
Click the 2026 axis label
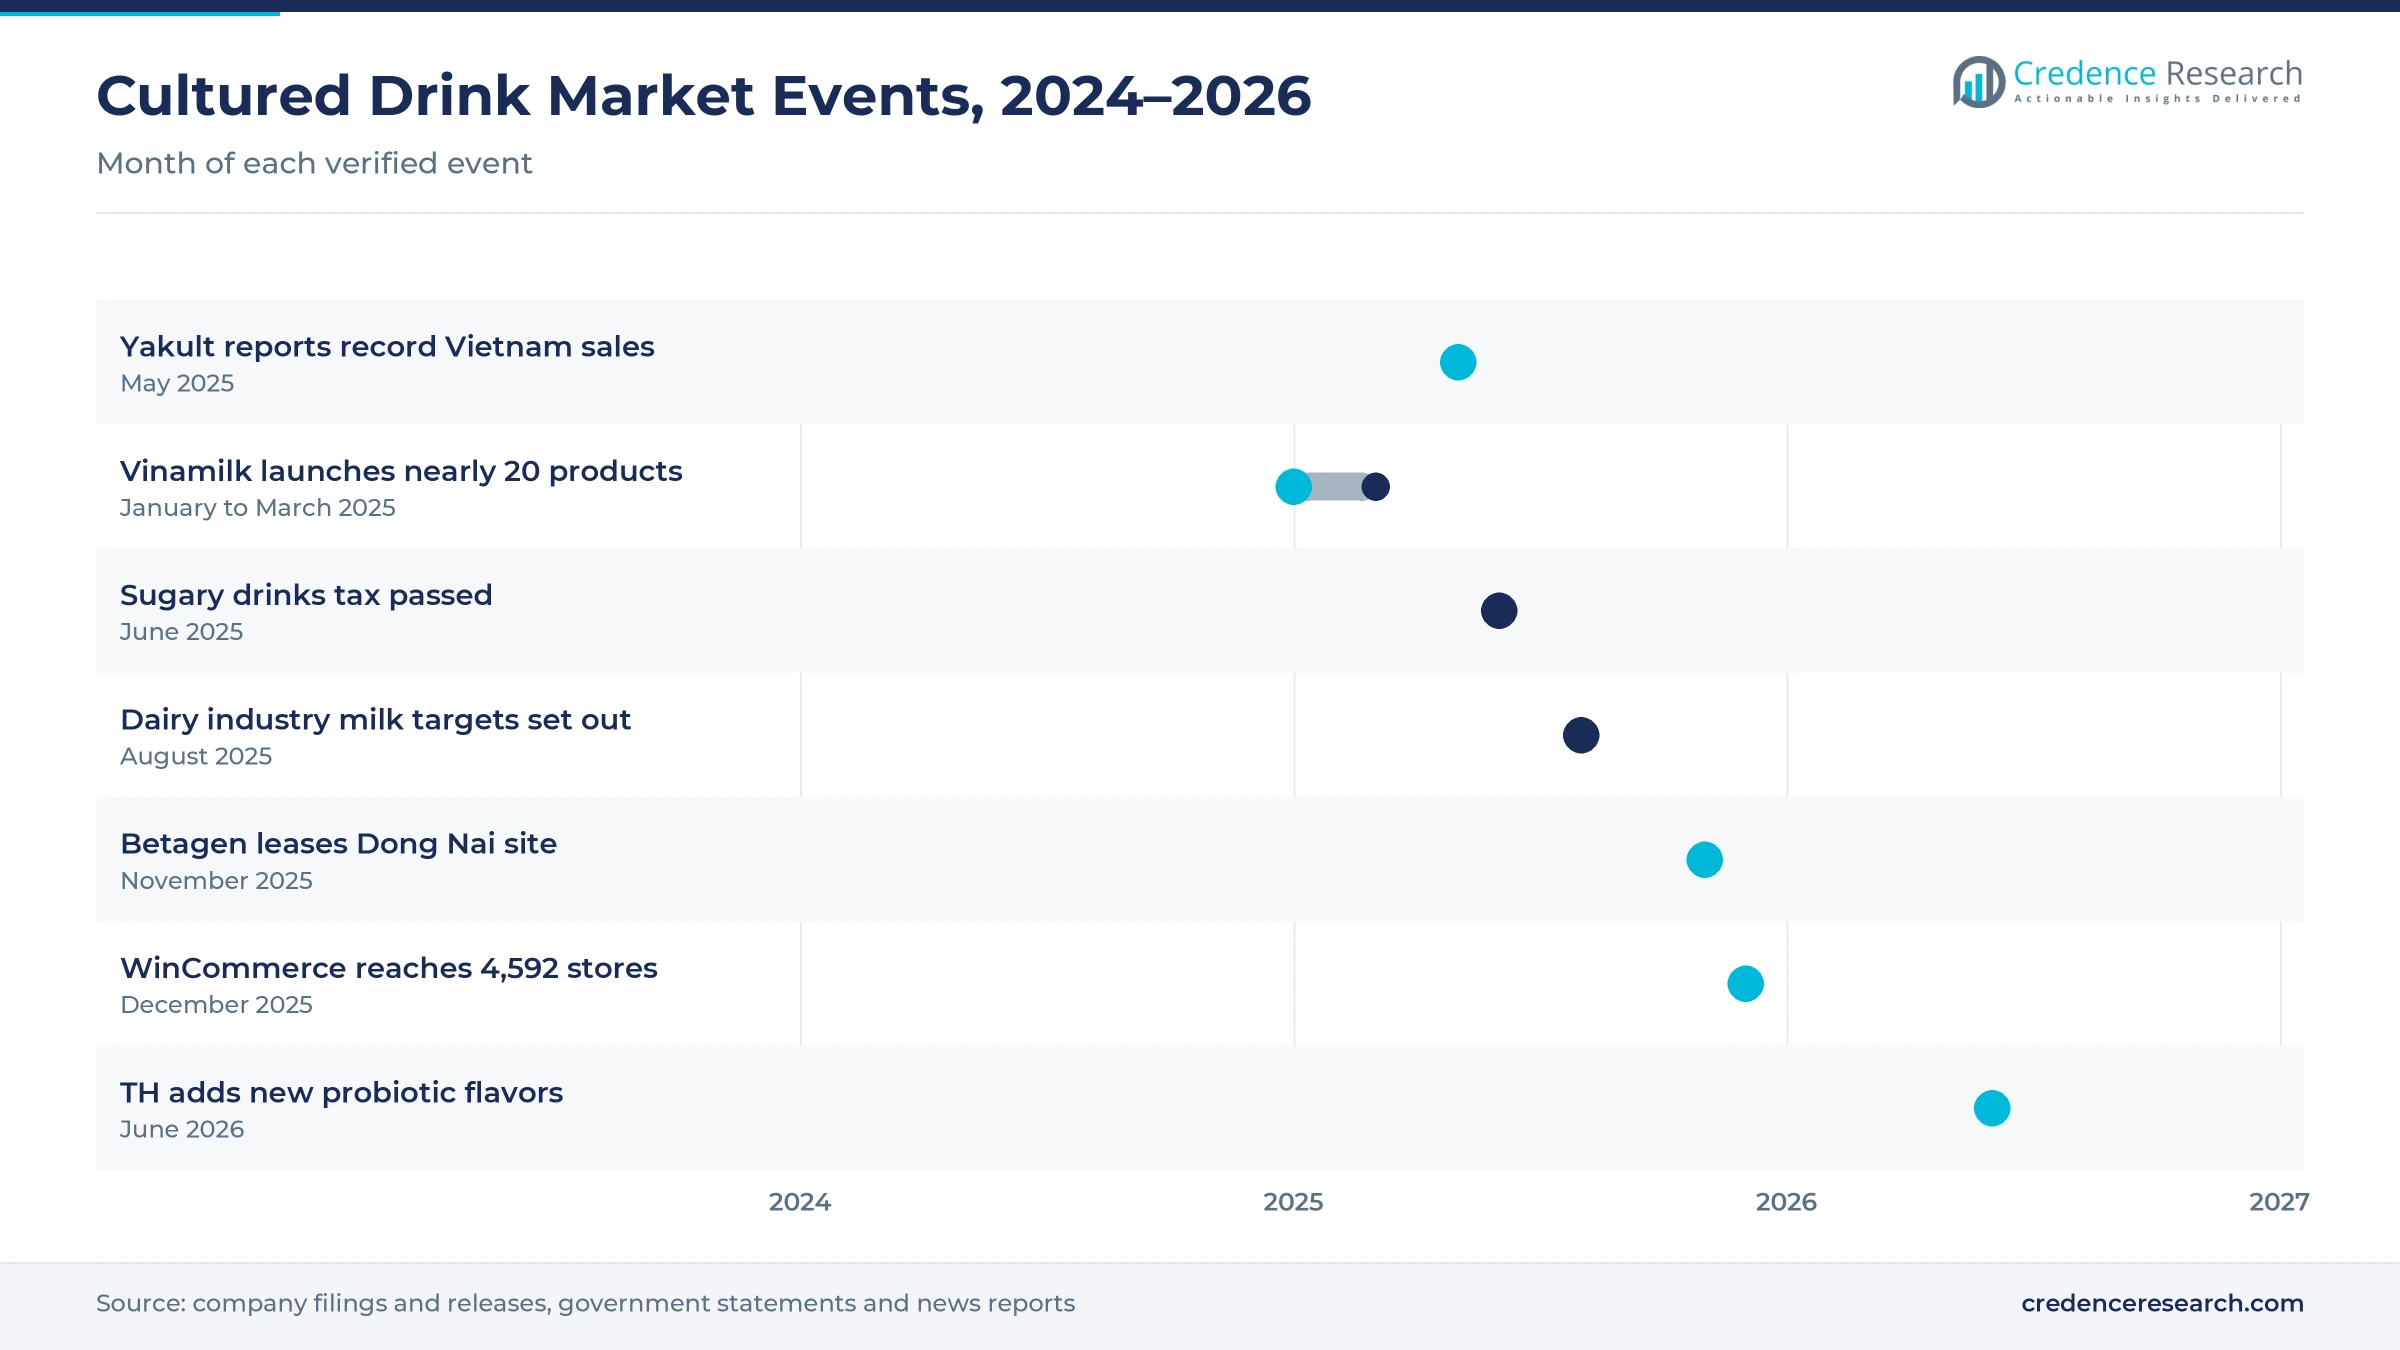pos(1786,1202)
